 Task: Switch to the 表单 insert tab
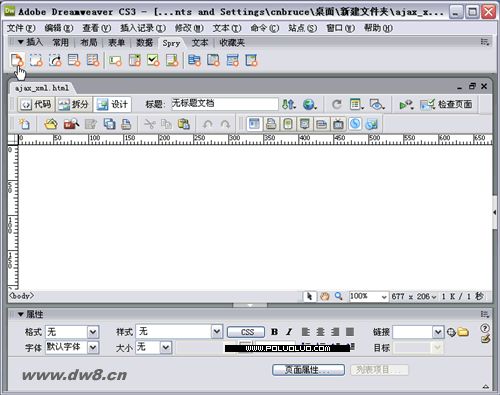tap(116, 42)
